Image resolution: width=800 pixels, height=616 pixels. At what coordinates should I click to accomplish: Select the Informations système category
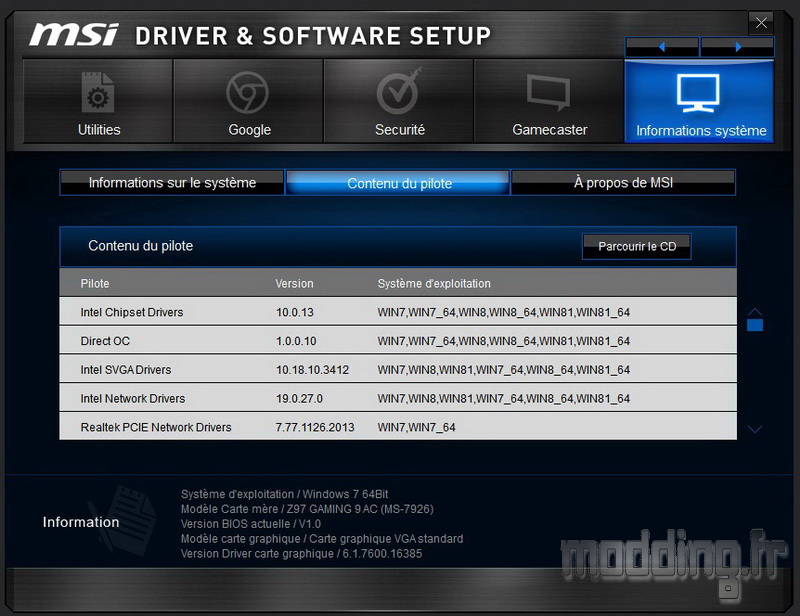[699, 101]
